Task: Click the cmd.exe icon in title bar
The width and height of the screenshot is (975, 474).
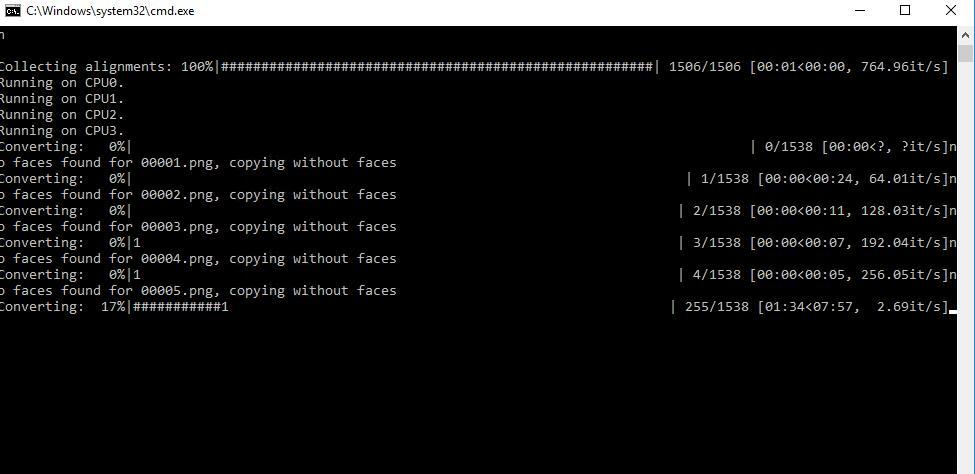Action: coord(12,11)
